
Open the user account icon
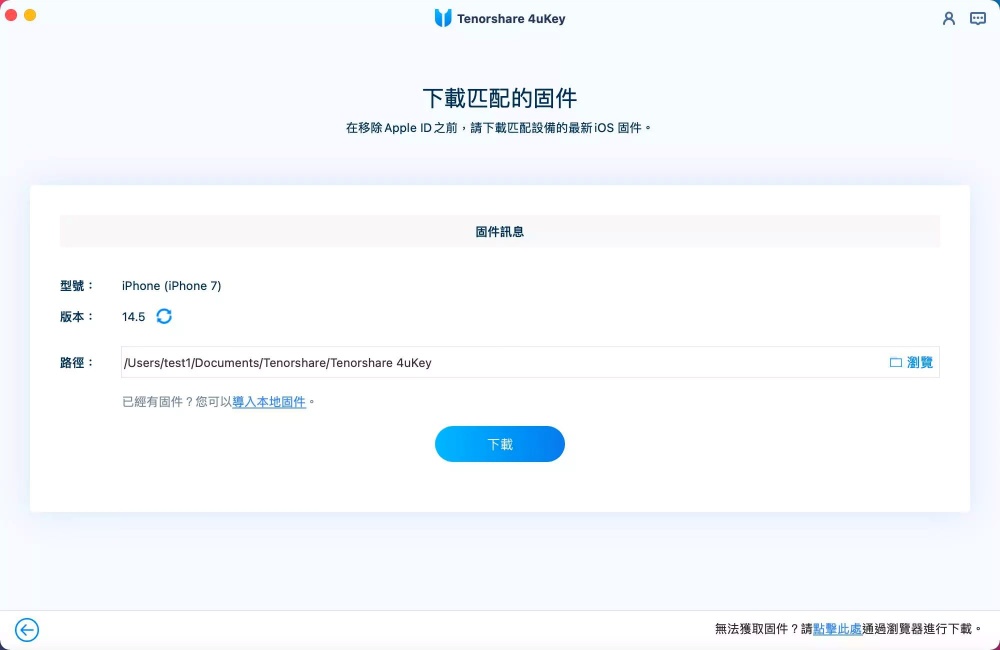pyautogui.click(x=948, y=18)
